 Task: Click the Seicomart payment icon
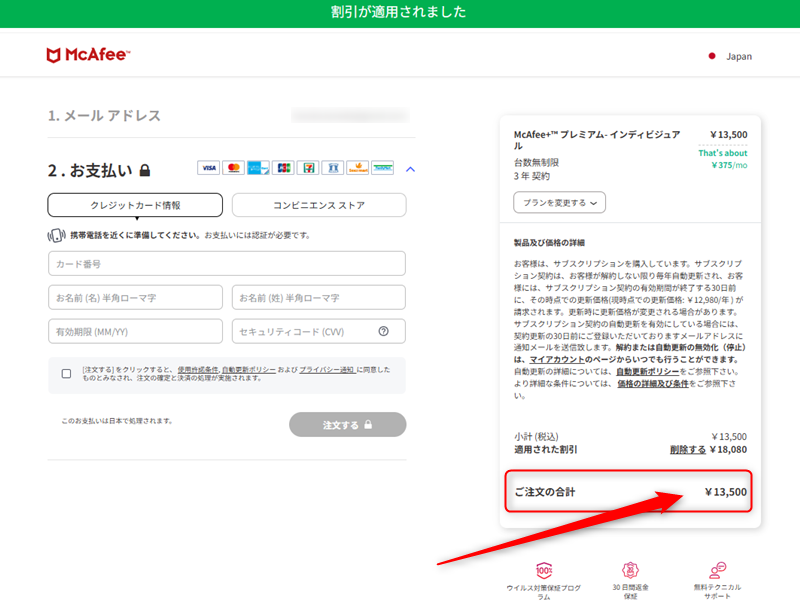(358, 168)
